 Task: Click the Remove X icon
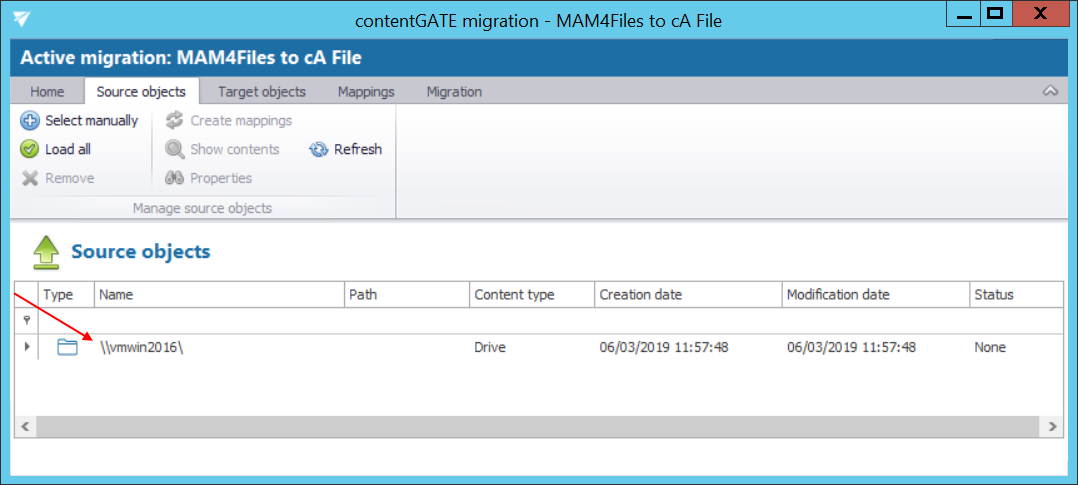[30, 179]
